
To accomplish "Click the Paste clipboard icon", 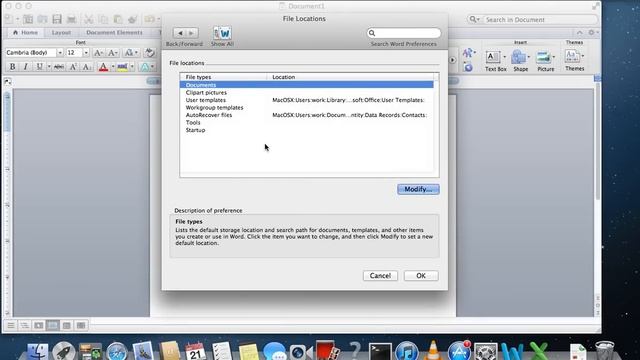I will coord(118,19).
